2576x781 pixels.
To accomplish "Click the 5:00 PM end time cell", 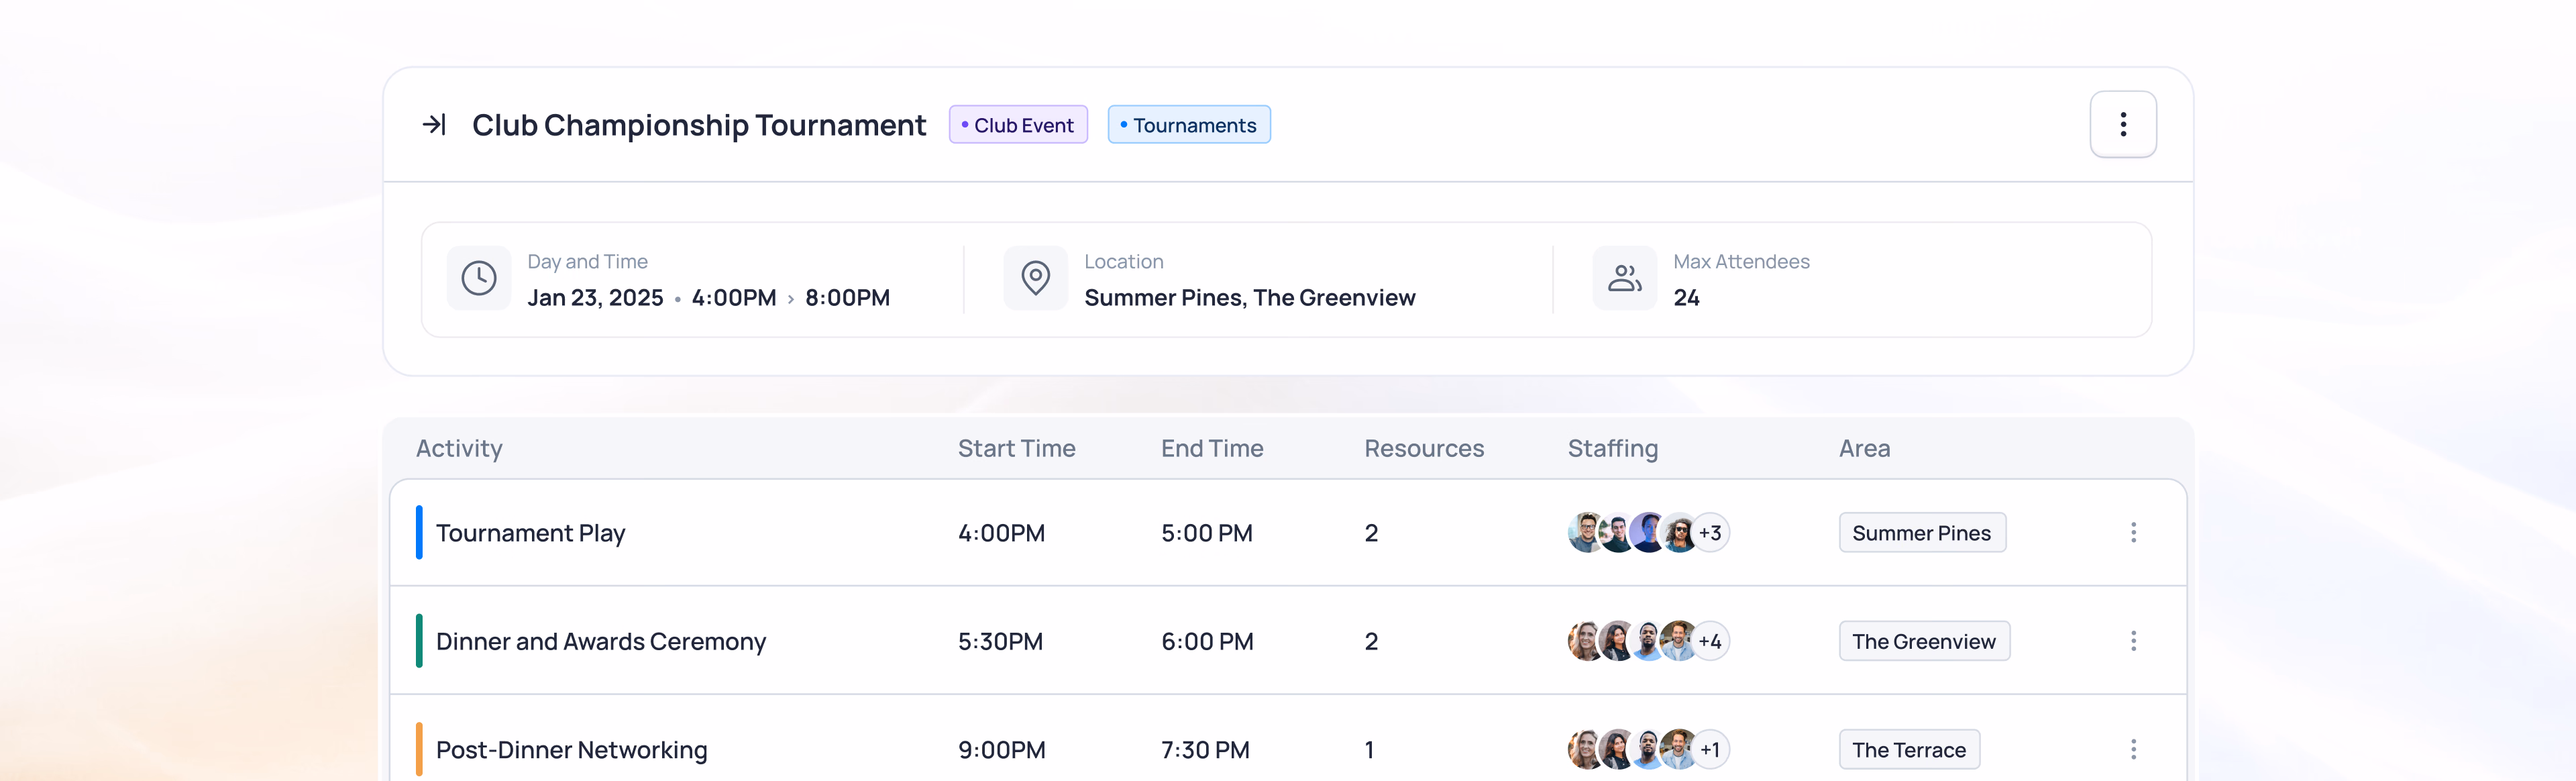I will point(1206,533).
